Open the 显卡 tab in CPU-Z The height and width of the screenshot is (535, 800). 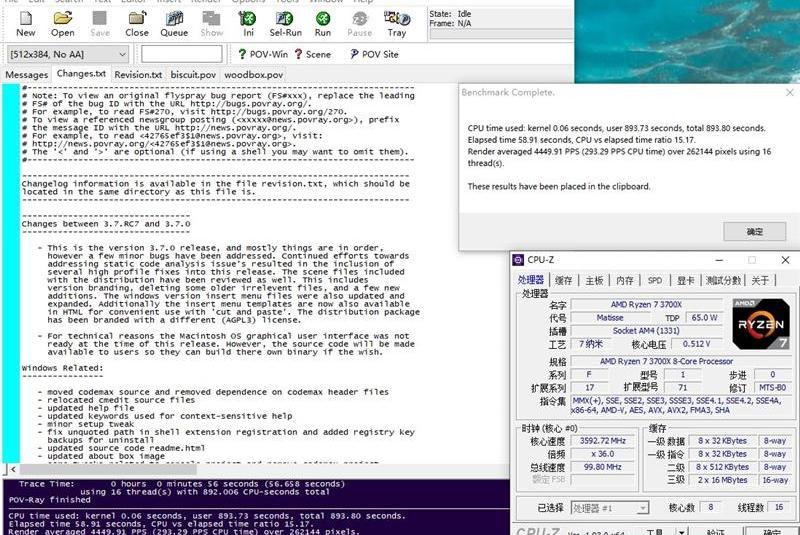pyautogui.click(x=685, y=281)
